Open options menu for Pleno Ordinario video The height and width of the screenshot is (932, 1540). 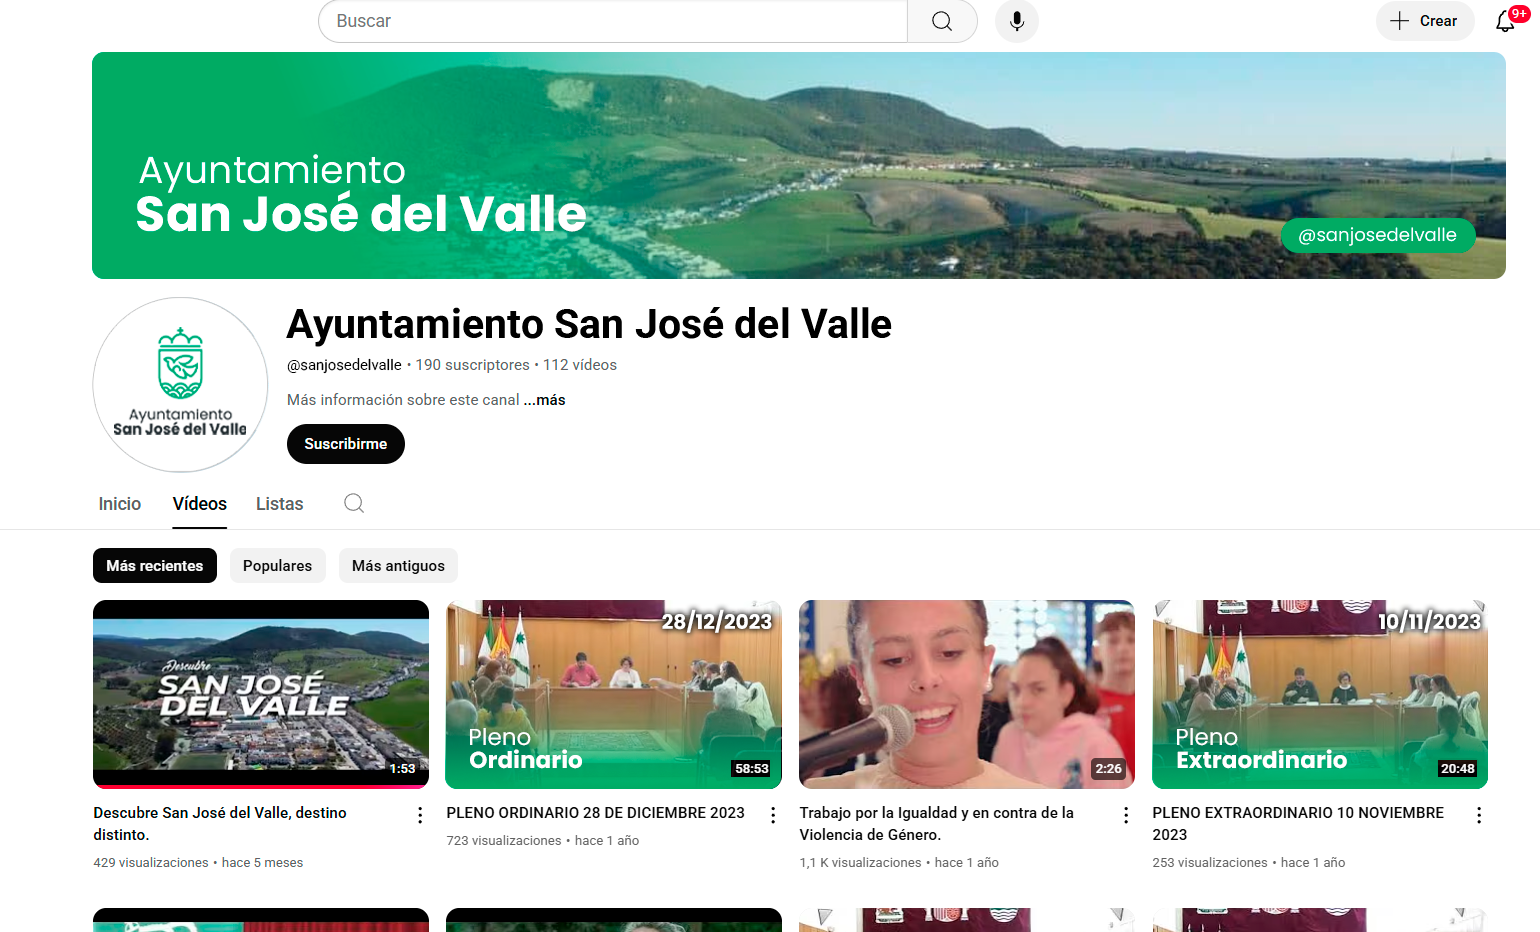click(x=773, y=815)
